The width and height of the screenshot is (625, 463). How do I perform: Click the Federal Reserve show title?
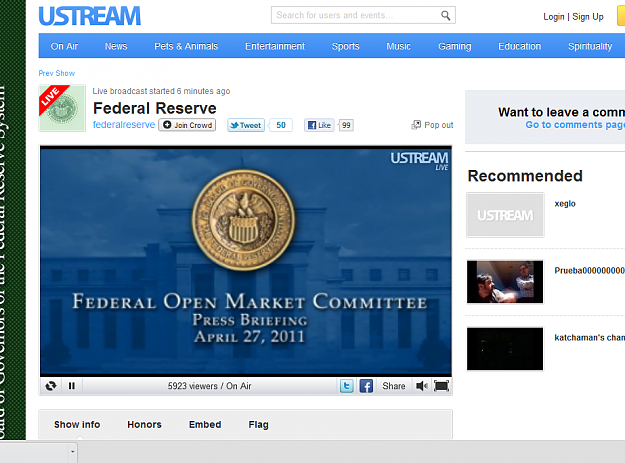(155, 108)
